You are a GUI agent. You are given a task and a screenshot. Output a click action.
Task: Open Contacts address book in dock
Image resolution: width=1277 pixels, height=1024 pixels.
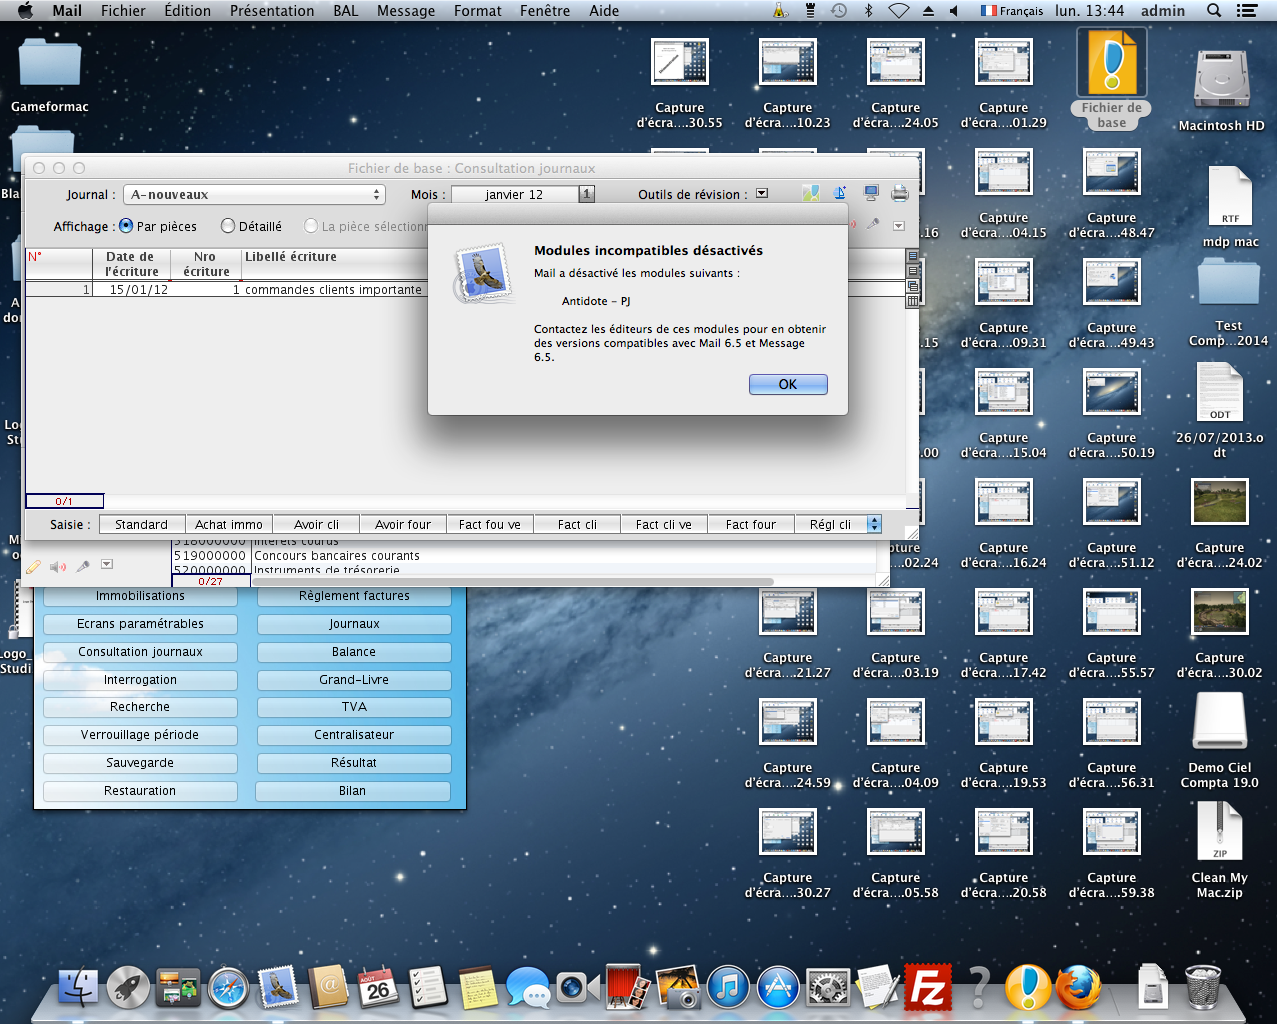coord(328,988)
